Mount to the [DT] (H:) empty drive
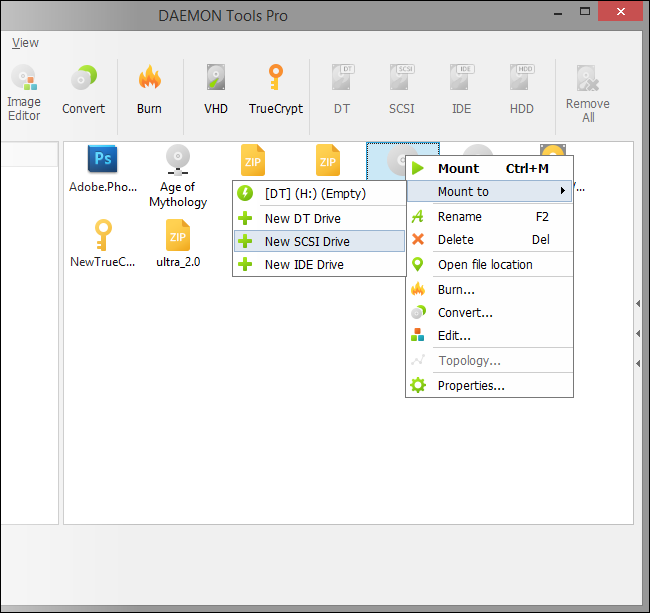 (315, 193)
